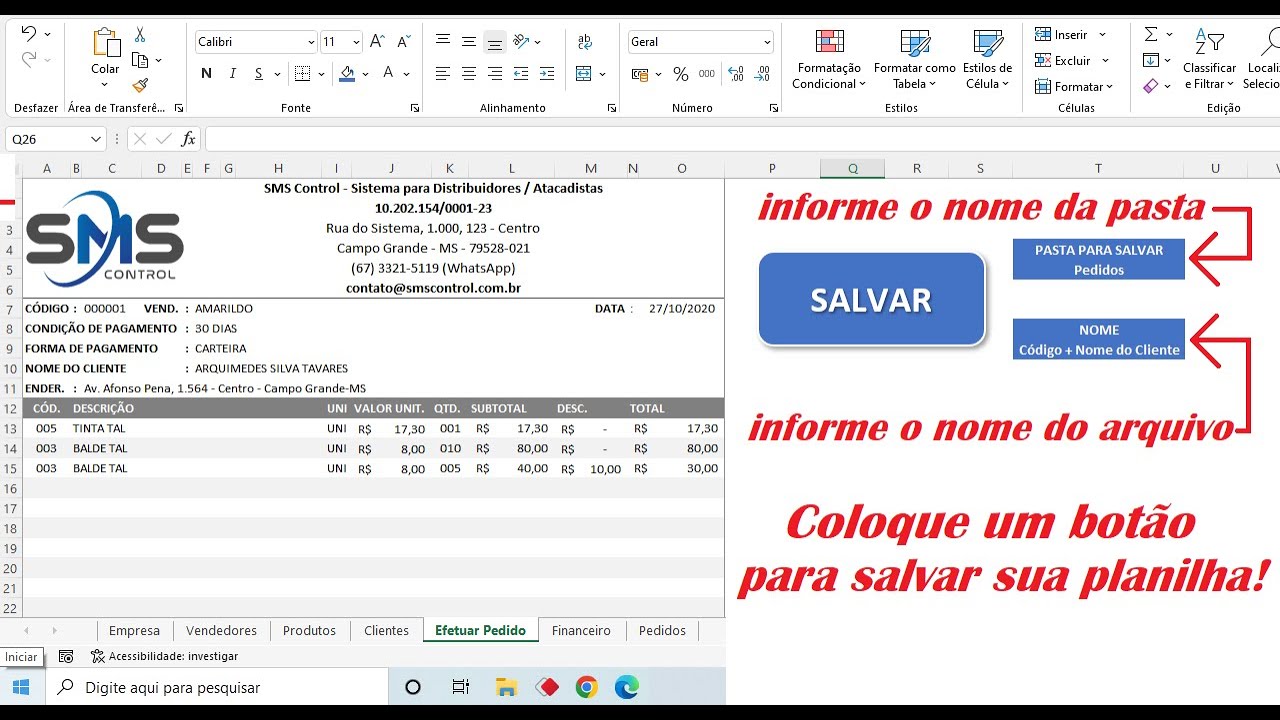Click the Copy icon
This screenshot has height=720, width=1280.
[140, 60]
